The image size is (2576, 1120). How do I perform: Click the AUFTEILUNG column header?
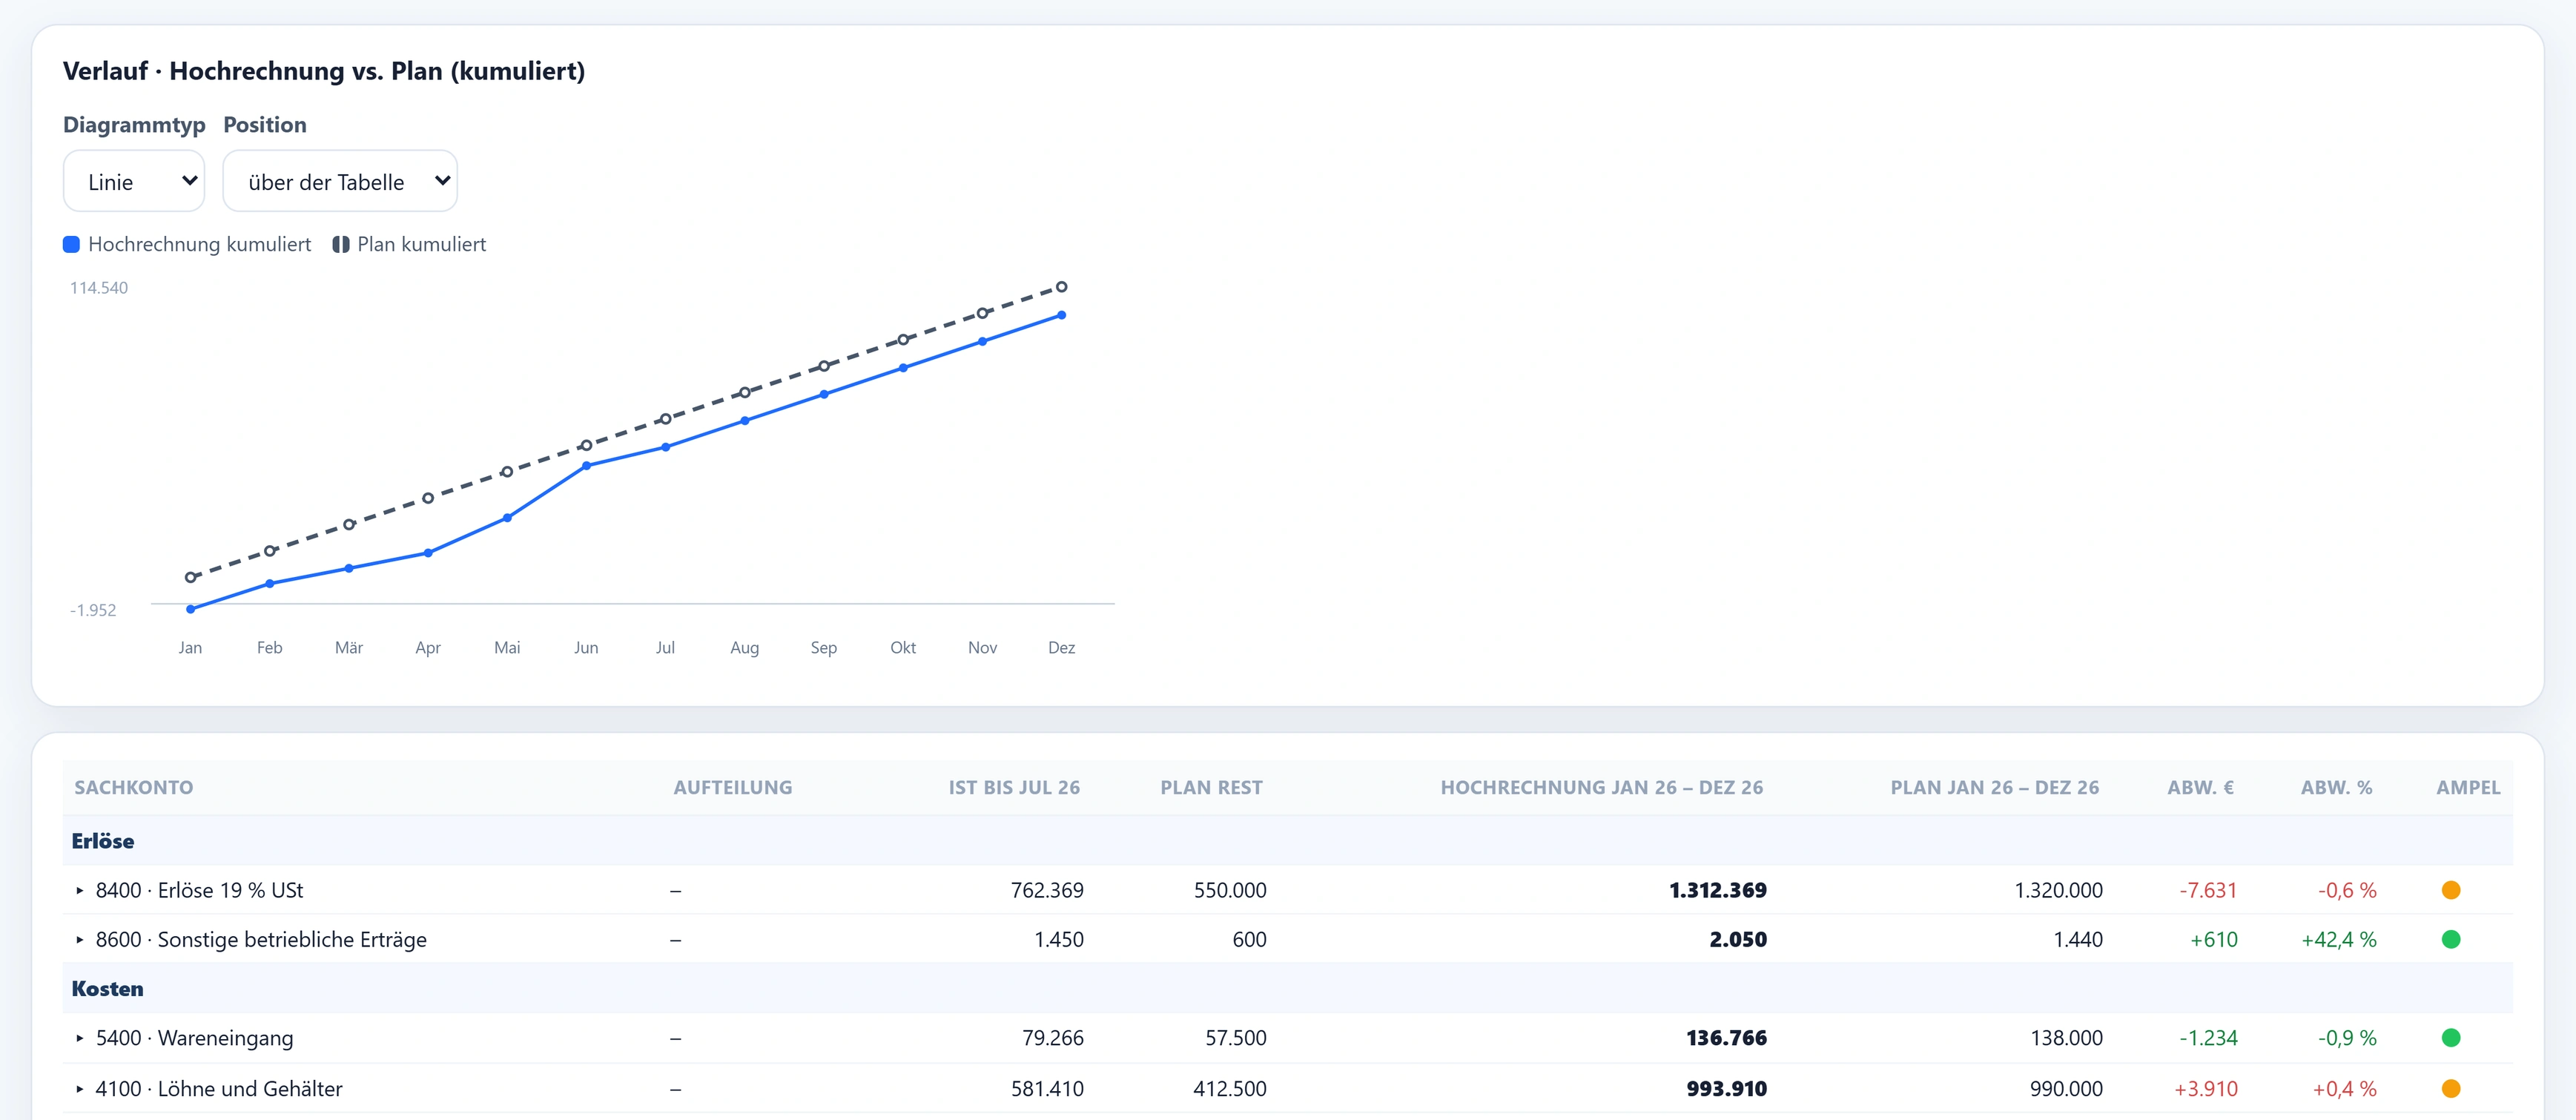click(x=733, y=788)
